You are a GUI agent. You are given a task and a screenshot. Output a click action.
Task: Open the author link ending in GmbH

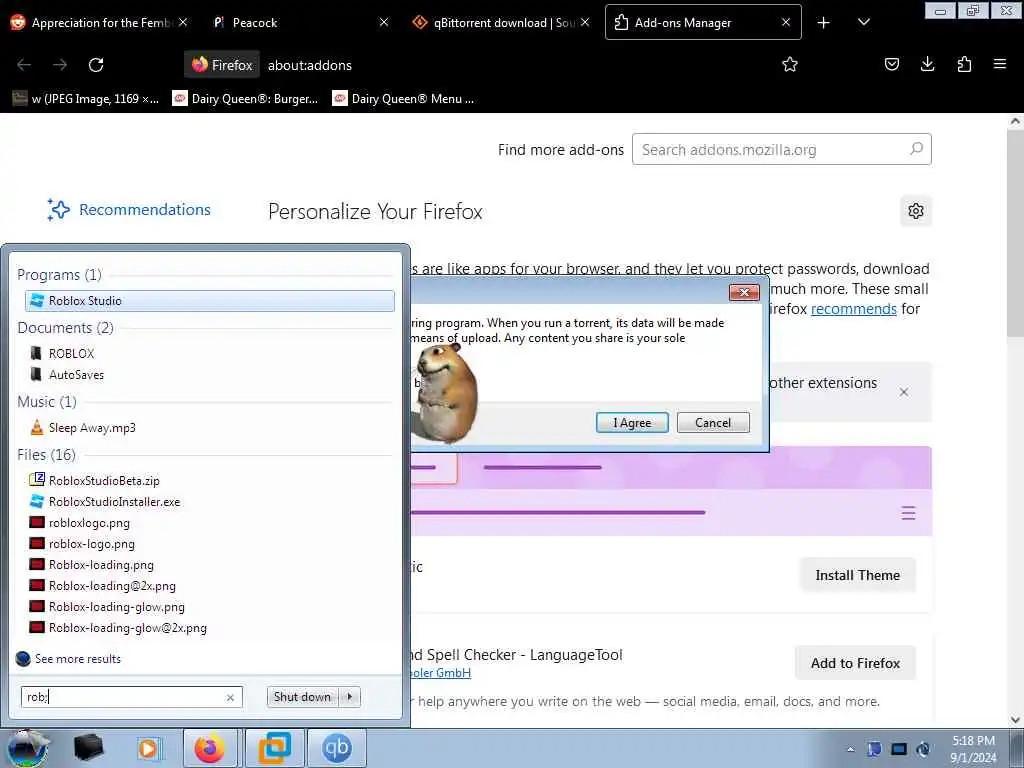(x=441, y=673)
